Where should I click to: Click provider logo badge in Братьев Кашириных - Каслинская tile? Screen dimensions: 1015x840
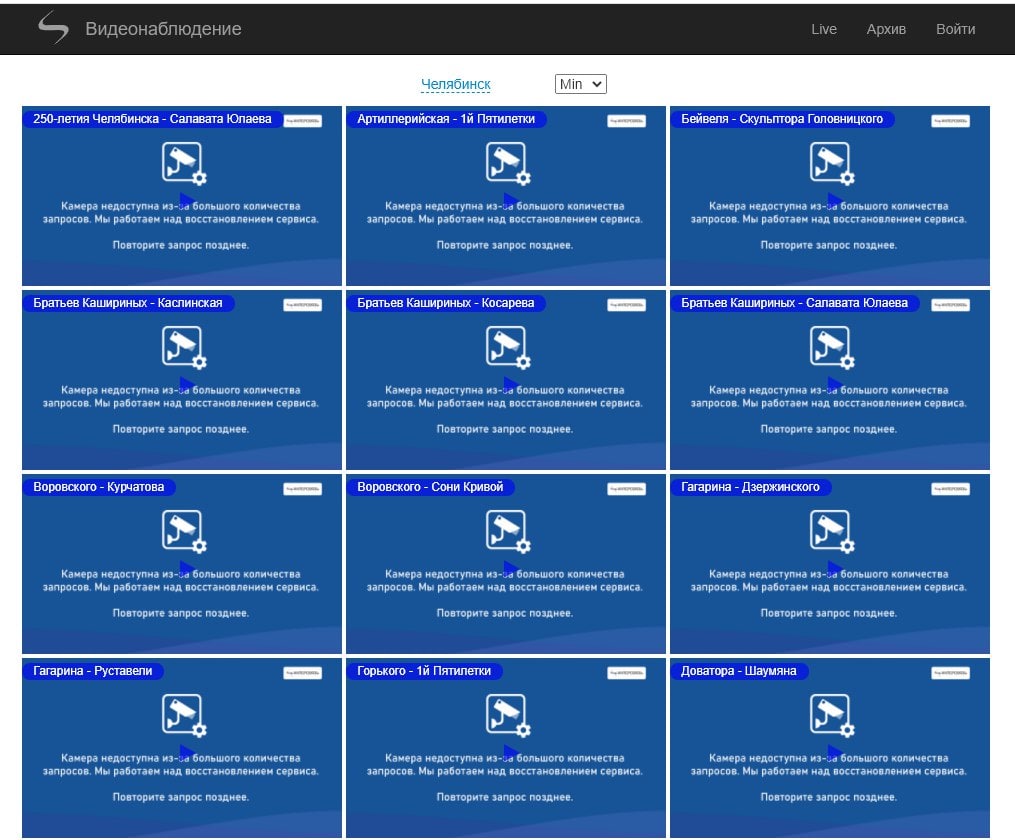click(x=302, y=305)
